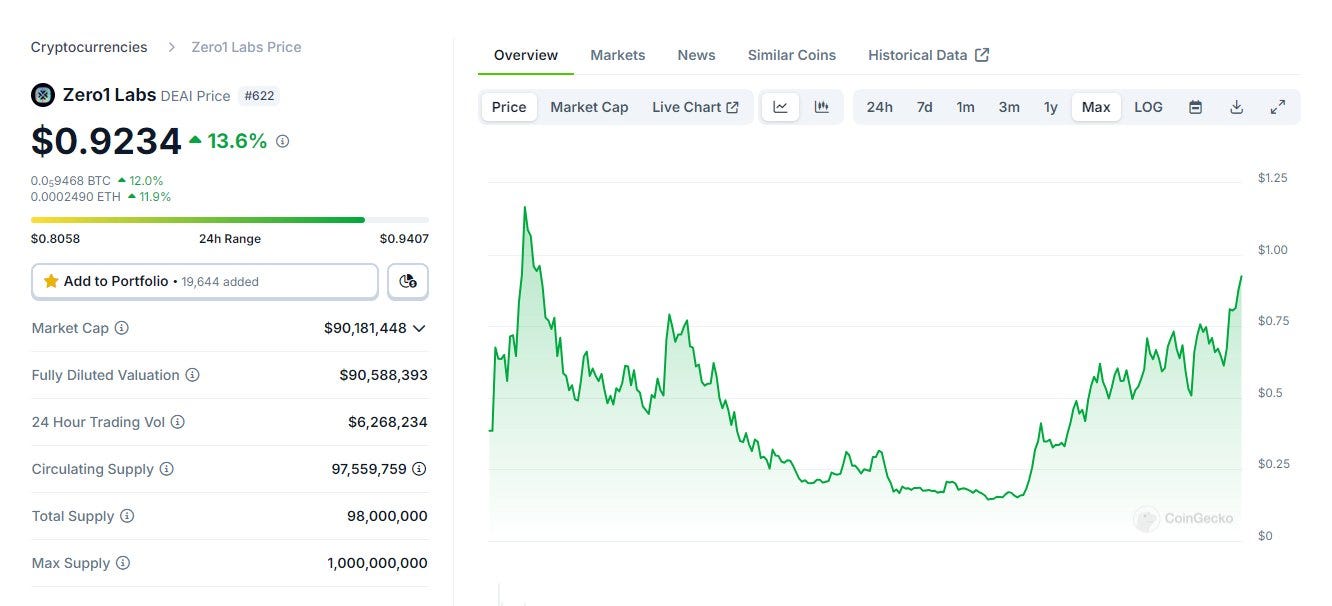Click the $0.8058 range low value
The height and width of the screenshot is (606, 1332).
(x=55, y=239)
